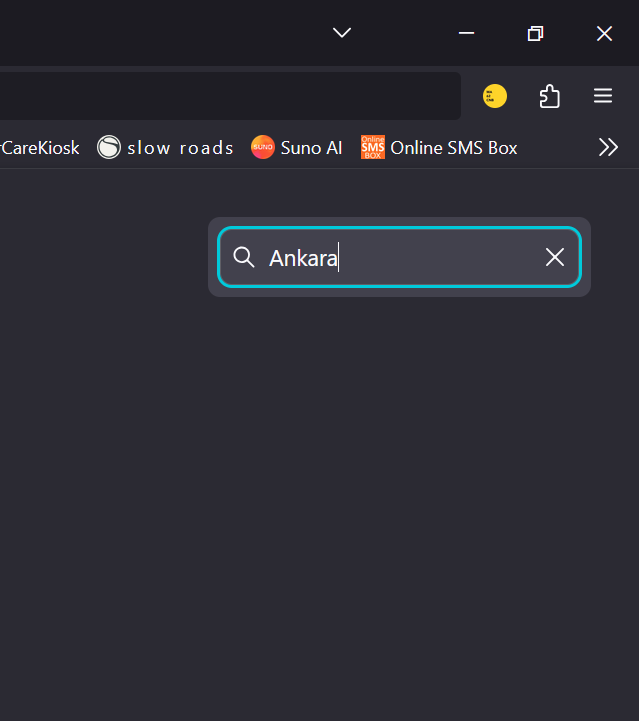Expand the list all tabs chevron
The height and width of the screenshot is (721, 639).
(x=342, y=33)
